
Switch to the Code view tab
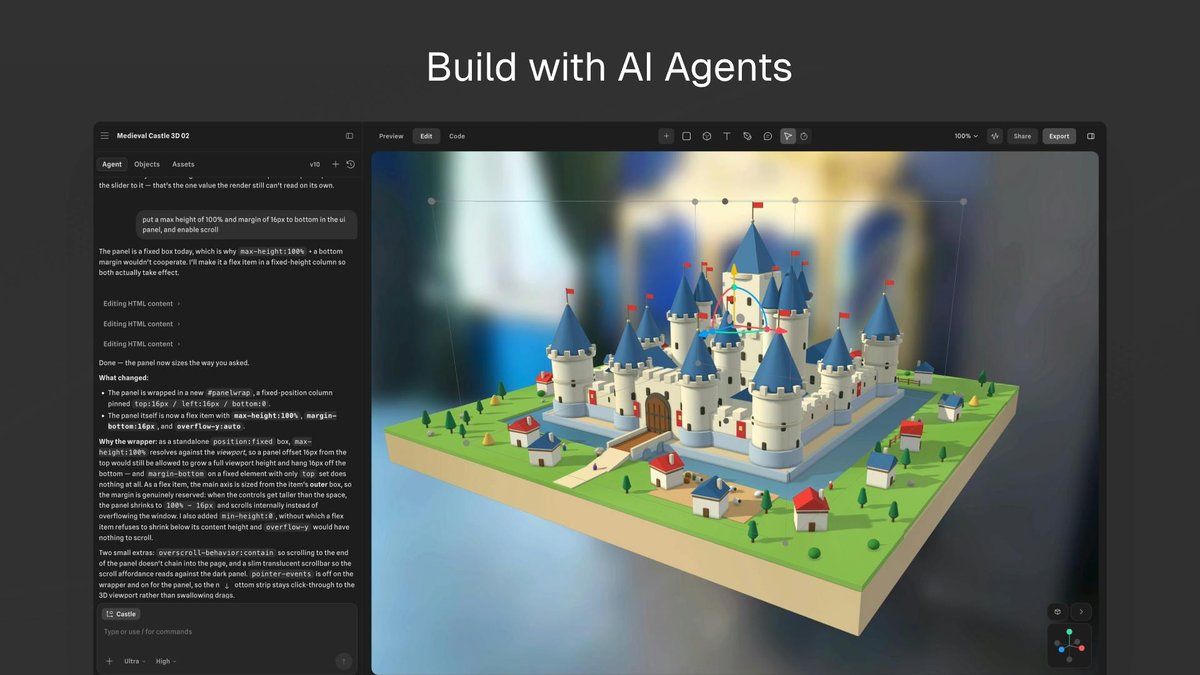[457, 136]
